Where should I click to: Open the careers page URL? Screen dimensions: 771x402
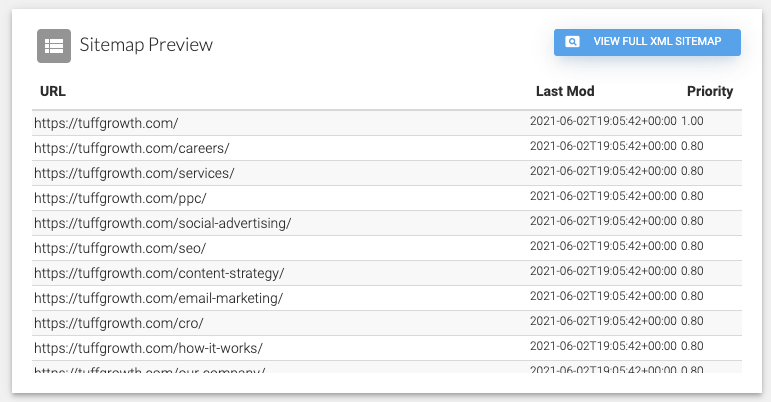(x=131, y=148)
